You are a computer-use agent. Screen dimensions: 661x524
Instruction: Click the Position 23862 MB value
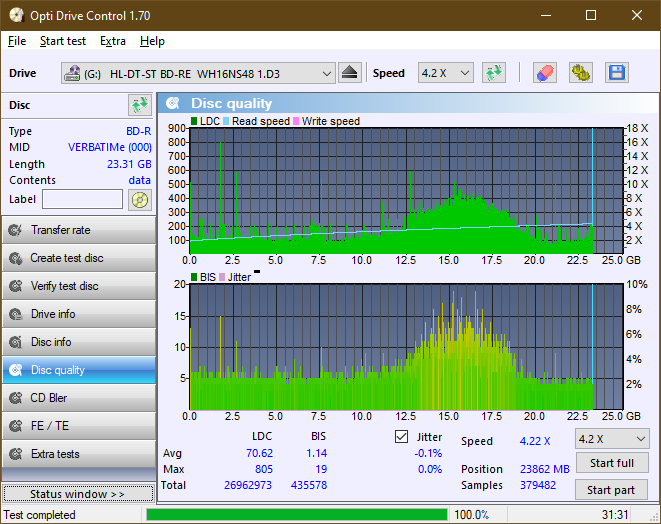point(545,469)
